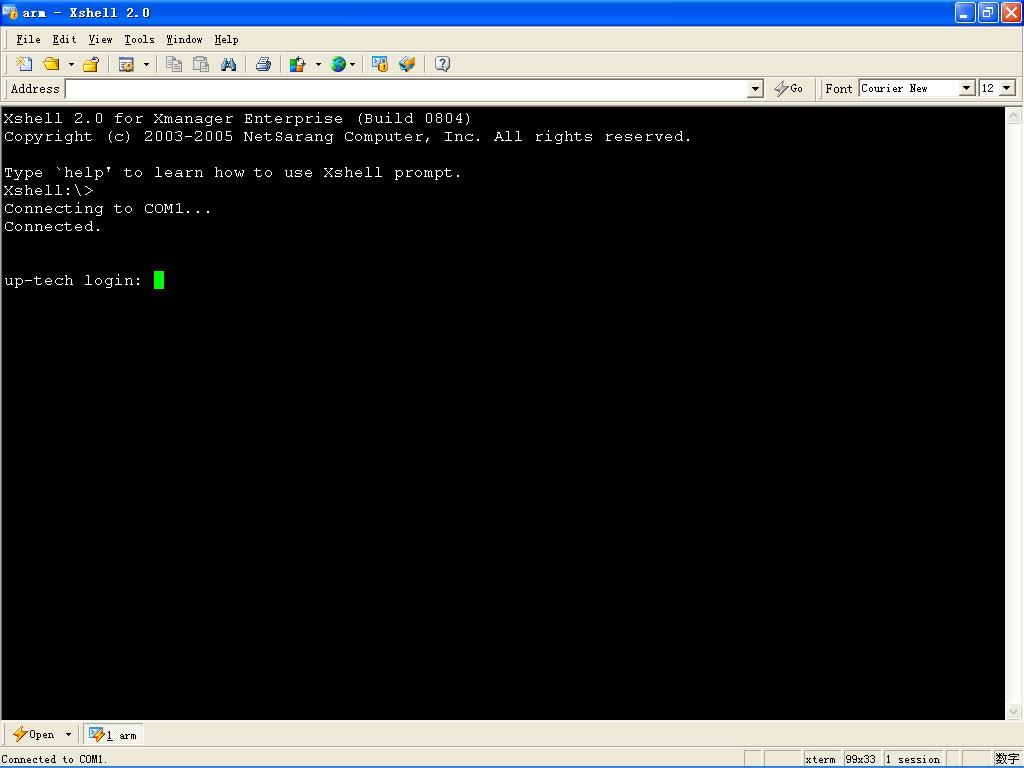This screenshot has height=768, width=1024.
Task: Click inside the Address input field
Action: [406, 89]
